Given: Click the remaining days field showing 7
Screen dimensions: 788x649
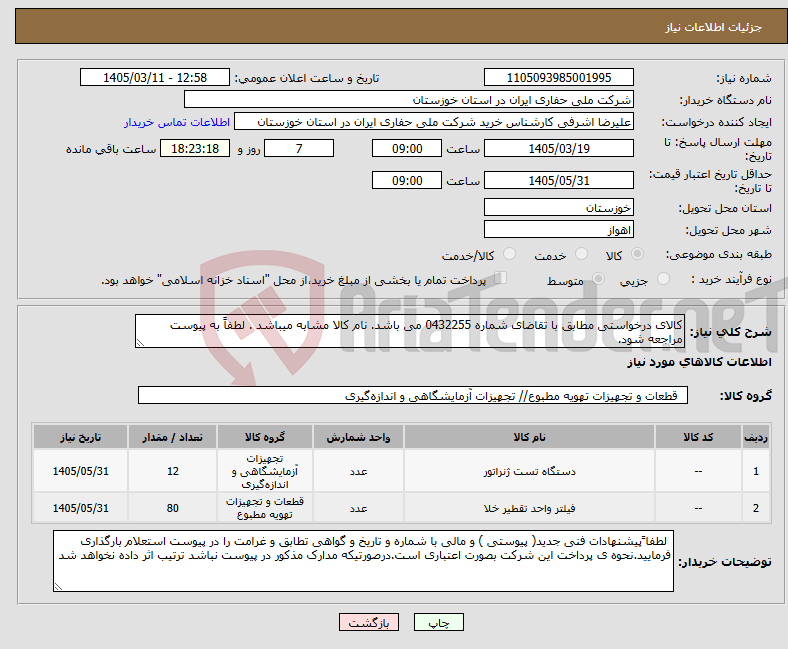Looking at the screenshot, I should [299, 149].
